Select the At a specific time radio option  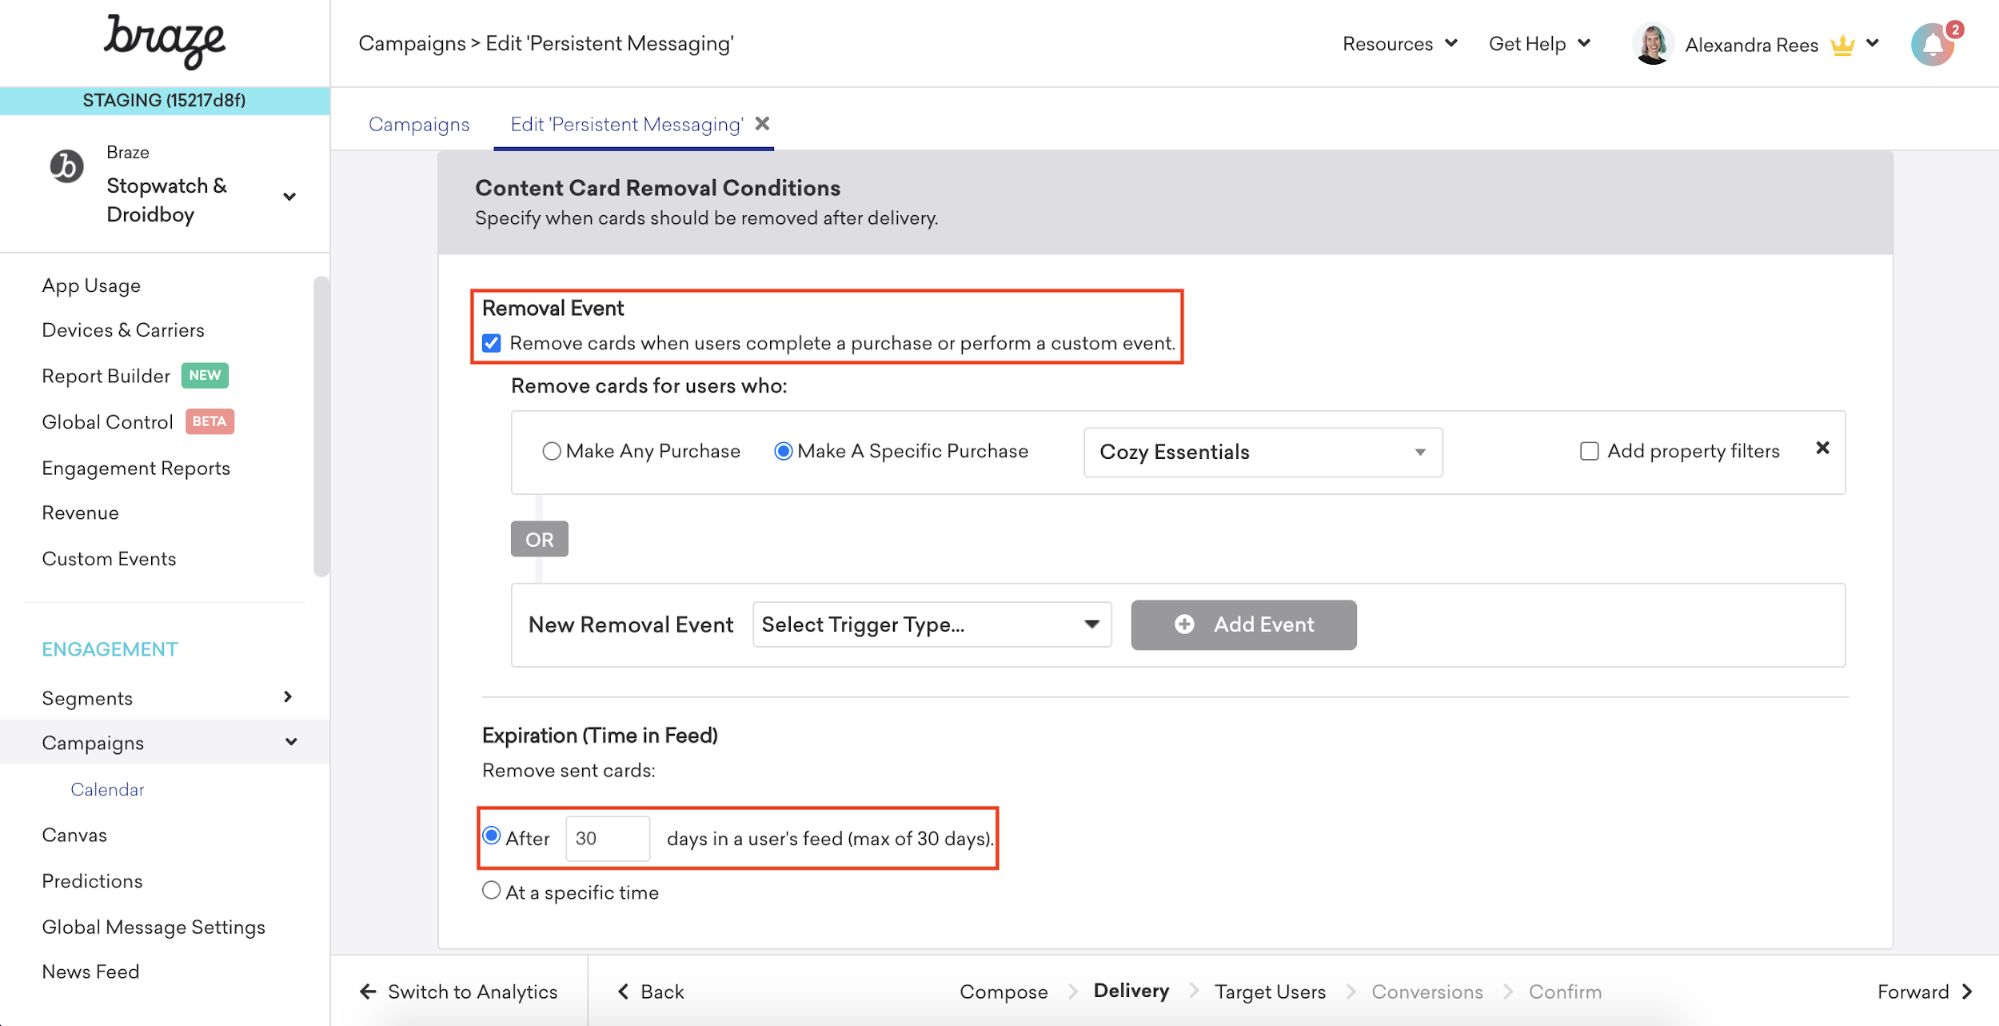click(x=491, y=890)
